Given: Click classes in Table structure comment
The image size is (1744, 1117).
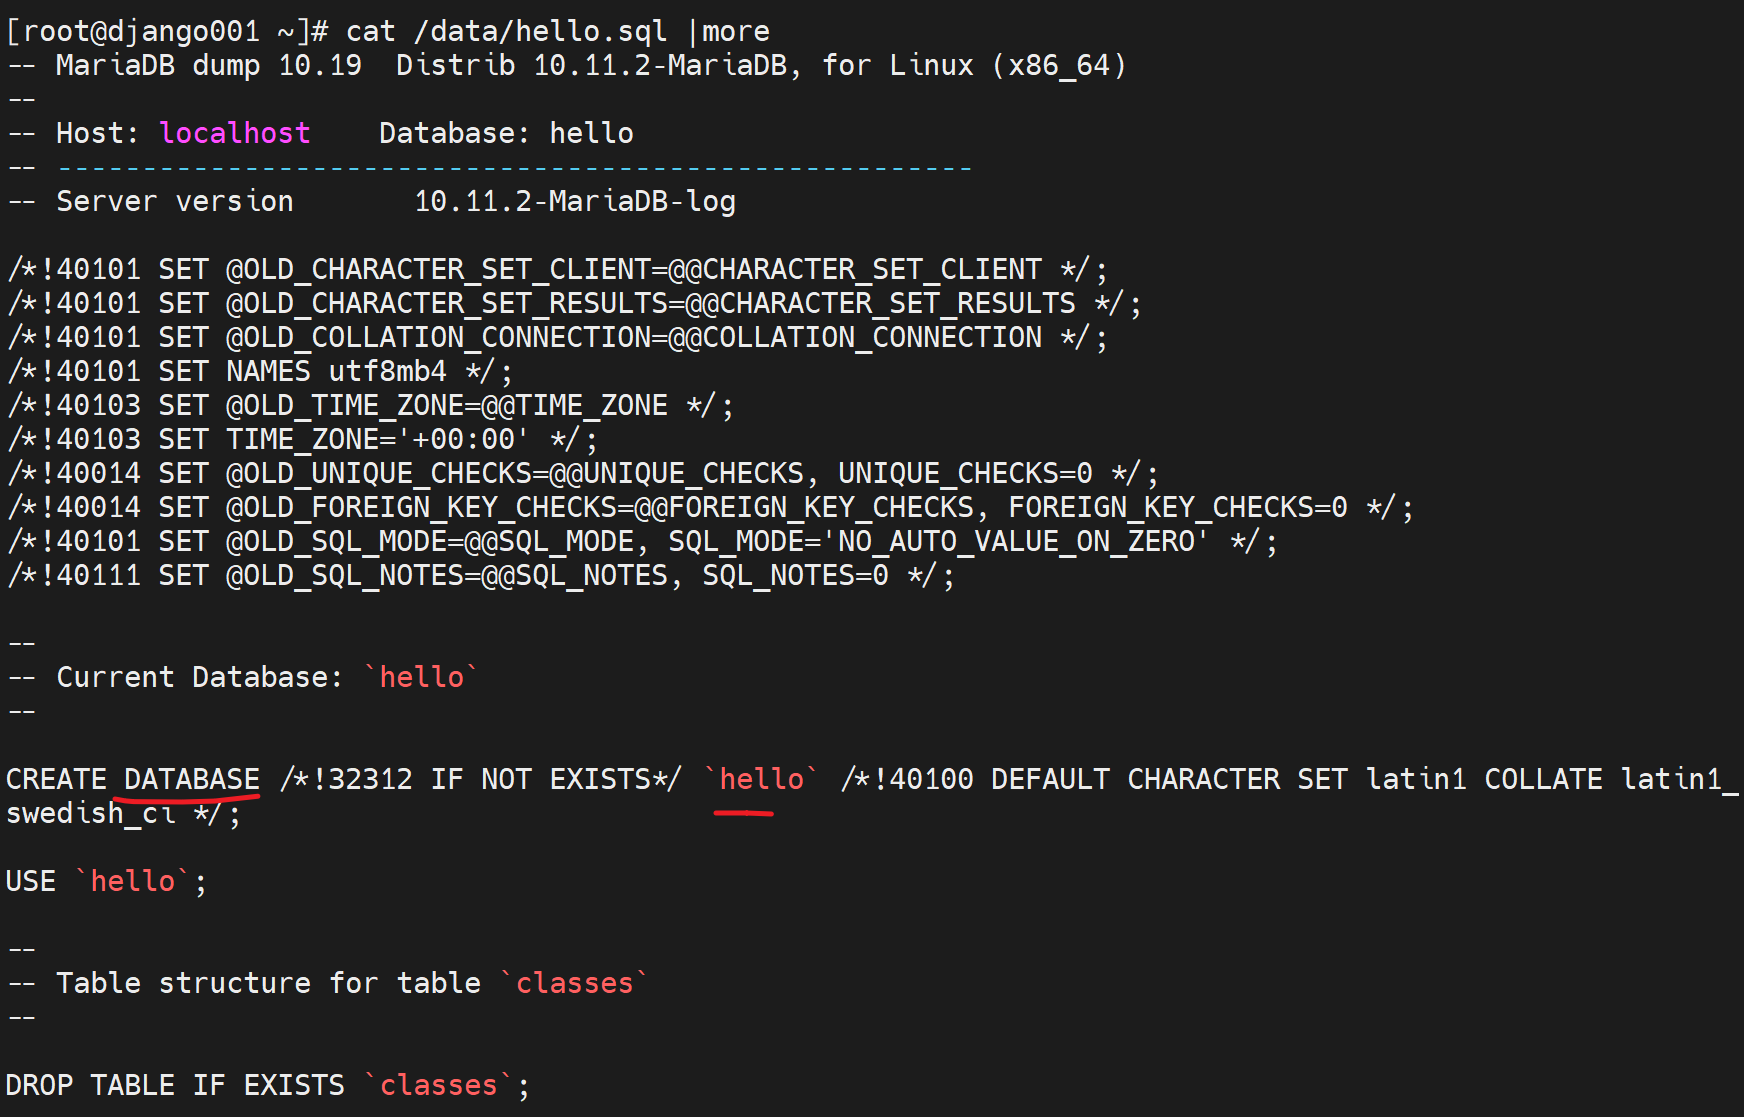Looking at the screenshot, I should [574, 983].
